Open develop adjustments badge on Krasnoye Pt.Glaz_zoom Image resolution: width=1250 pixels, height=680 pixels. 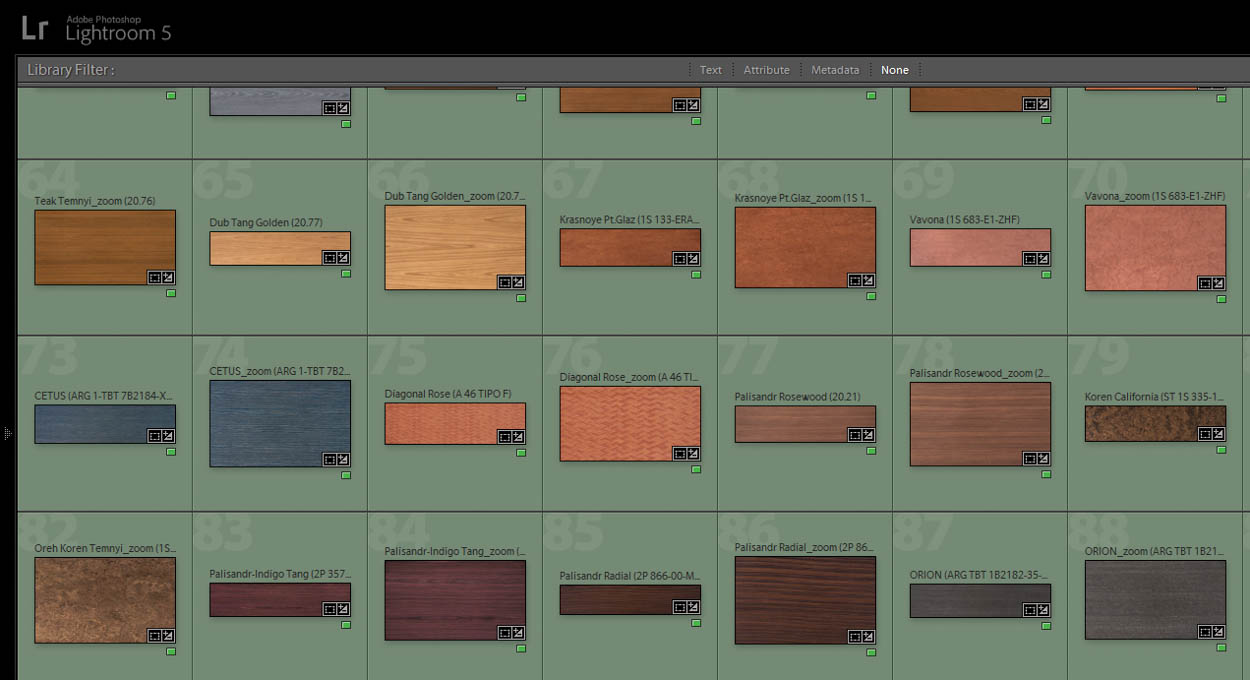[868, 280]
